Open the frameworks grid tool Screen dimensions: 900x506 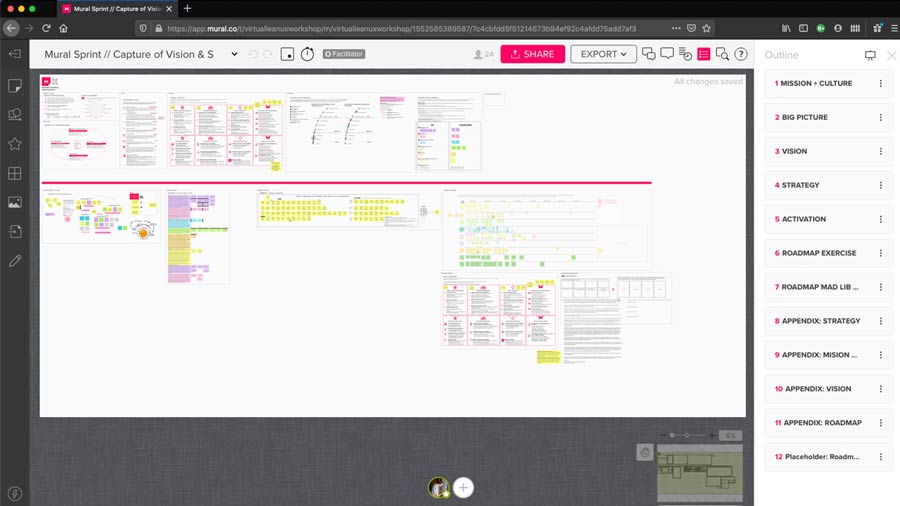pyautogui.click(x=15, y=173)
